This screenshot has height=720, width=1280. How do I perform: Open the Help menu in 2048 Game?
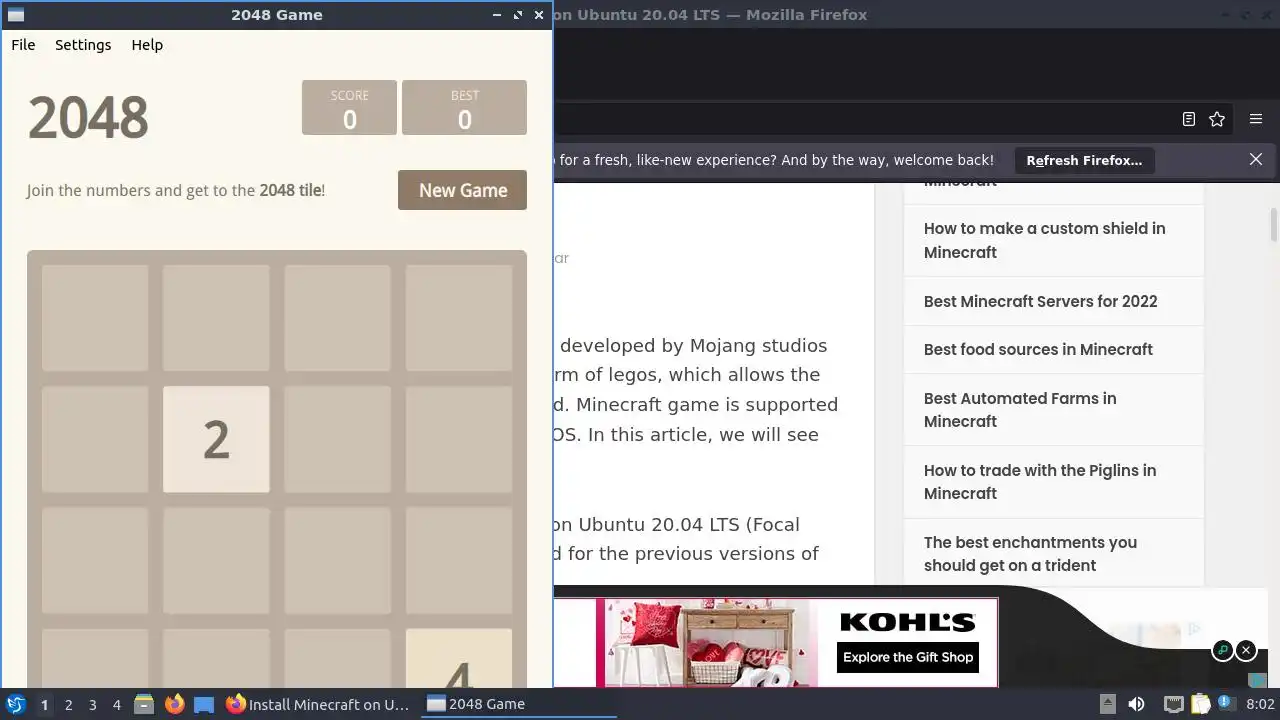[147, 45]
